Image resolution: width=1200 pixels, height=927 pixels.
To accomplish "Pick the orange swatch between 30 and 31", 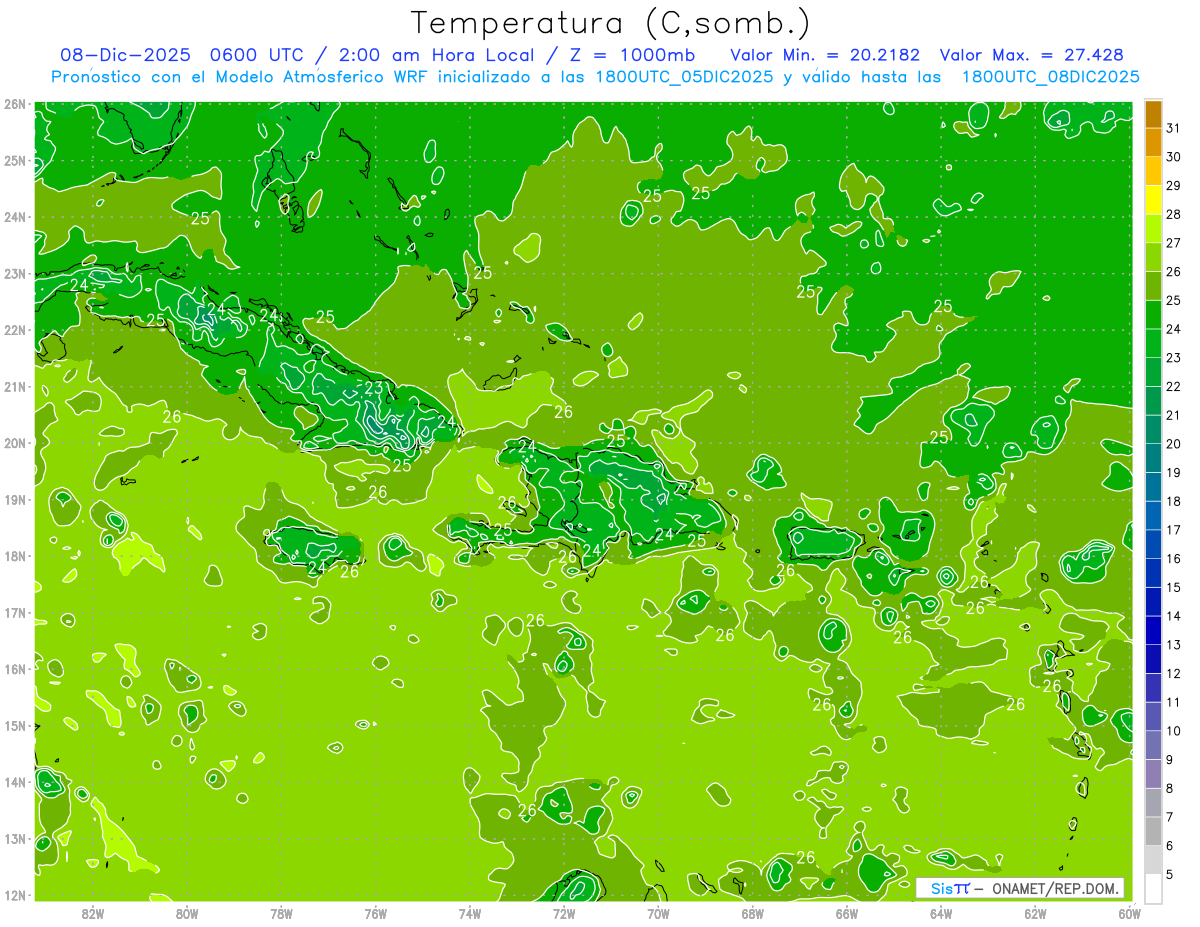I will coord(1153,142).
